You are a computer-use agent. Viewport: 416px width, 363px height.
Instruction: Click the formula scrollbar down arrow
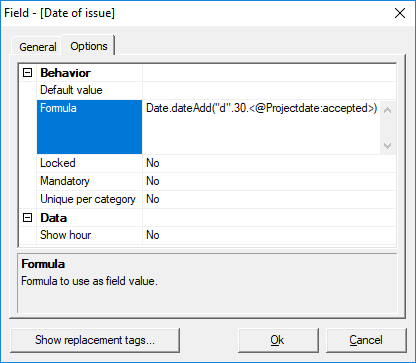point(388,145)
